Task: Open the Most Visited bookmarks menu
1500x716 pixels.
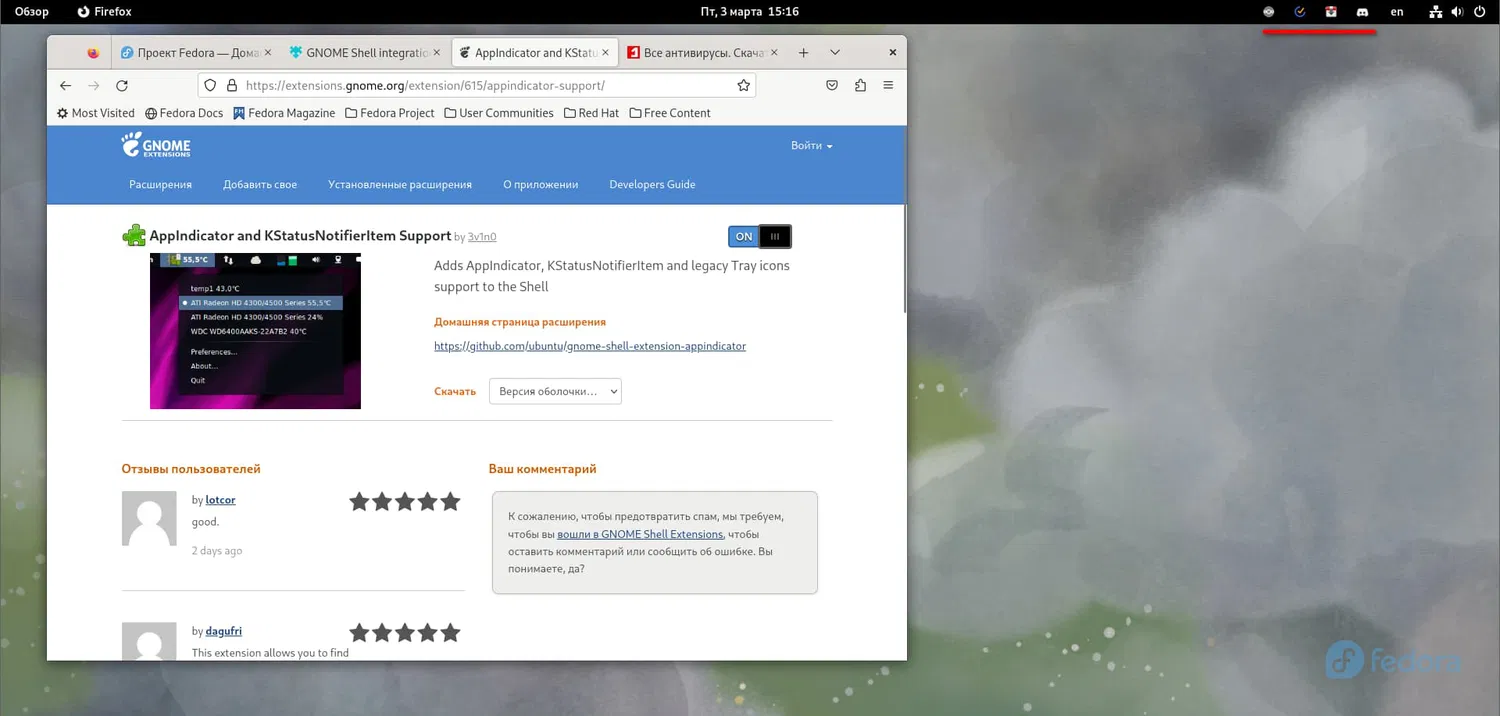Action: click(x=96, y=113)
